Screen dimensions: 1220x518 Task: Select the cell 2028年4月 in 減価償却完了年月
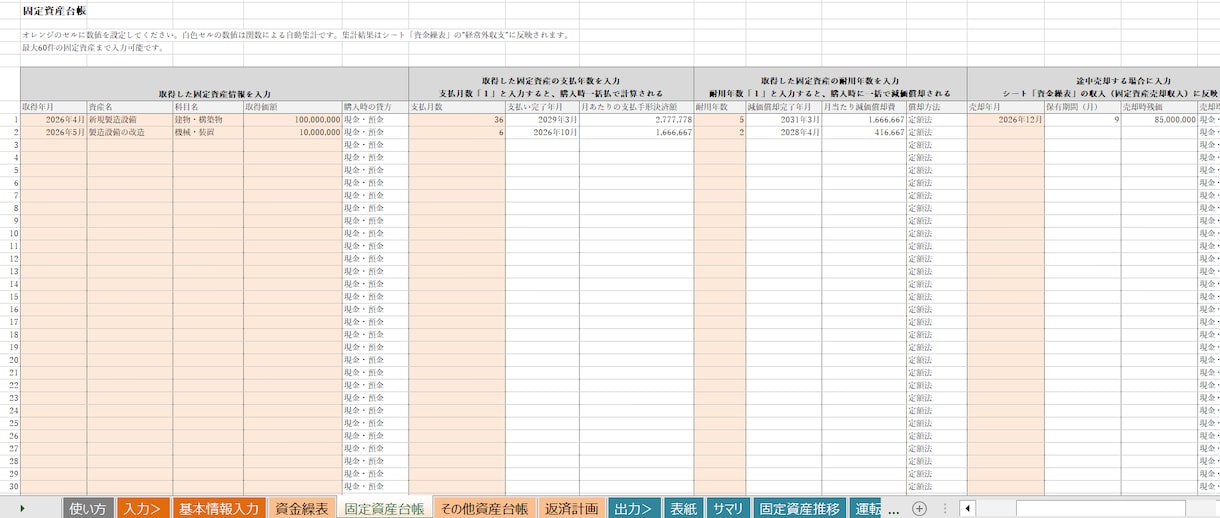[783, 132]
